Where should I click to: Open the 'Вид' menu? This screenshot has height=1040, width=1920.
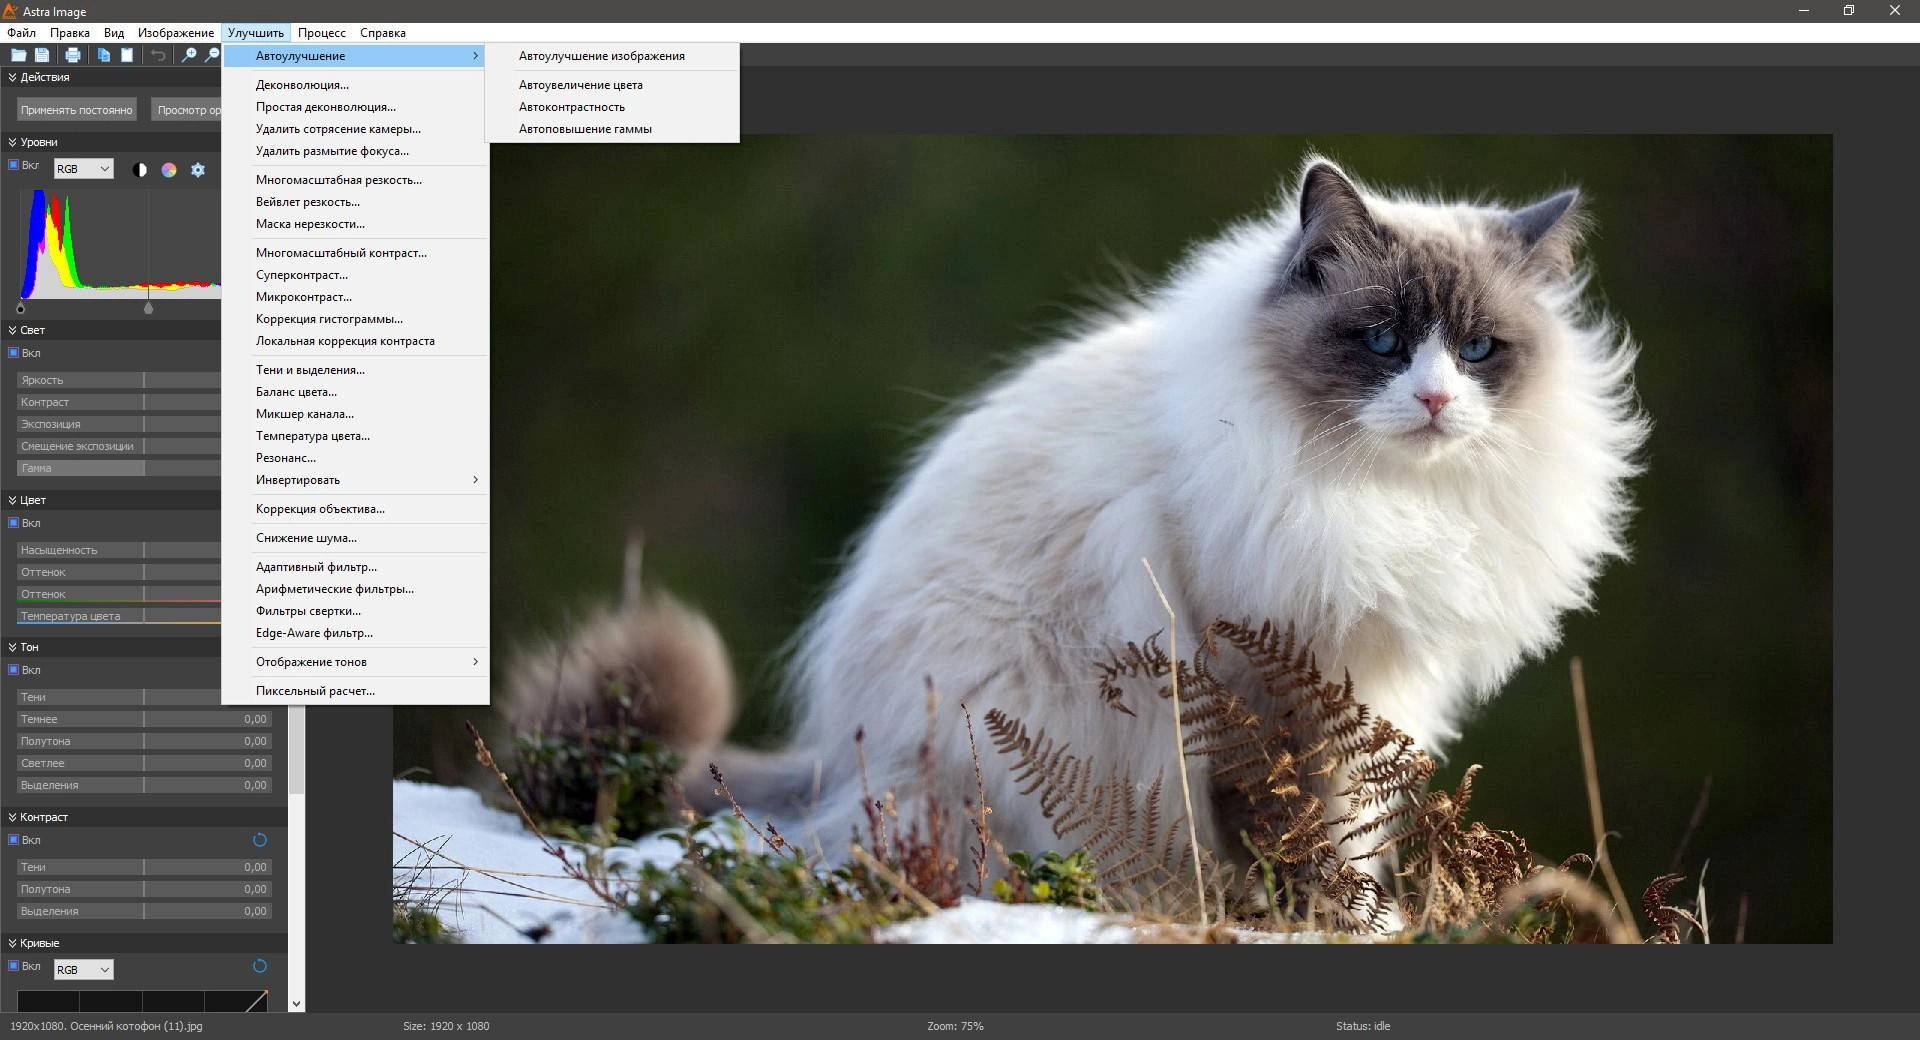pyautogui.click(x=114, y=33)
